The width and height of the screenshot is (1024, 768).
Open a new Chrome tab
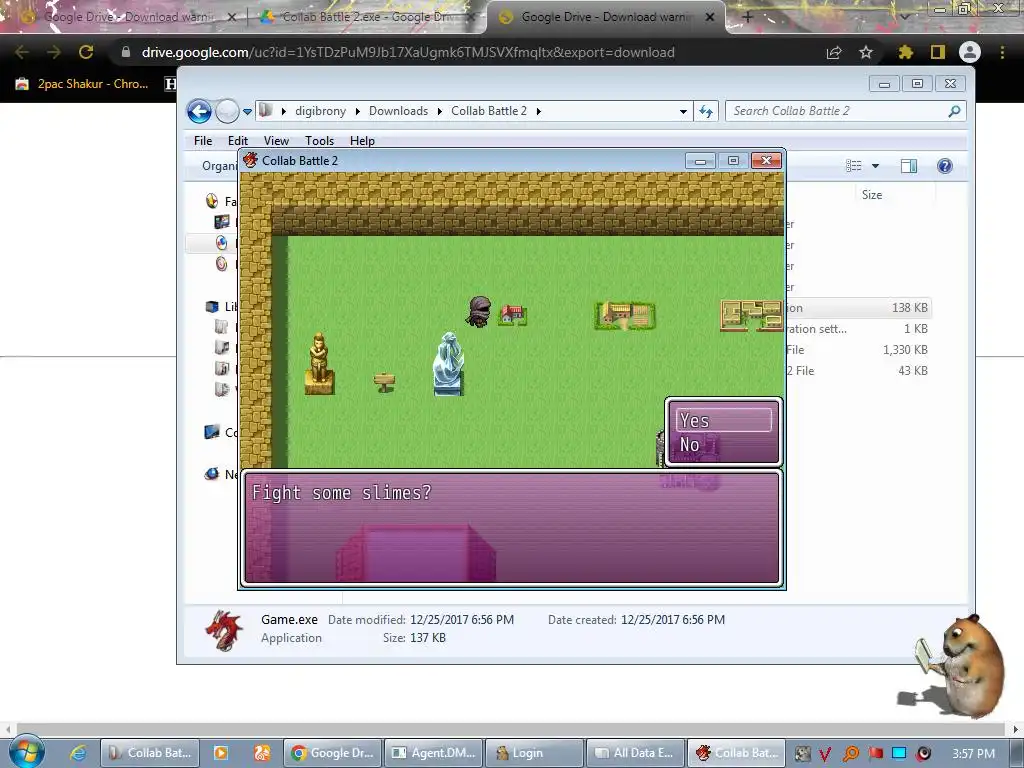[748, 17]
